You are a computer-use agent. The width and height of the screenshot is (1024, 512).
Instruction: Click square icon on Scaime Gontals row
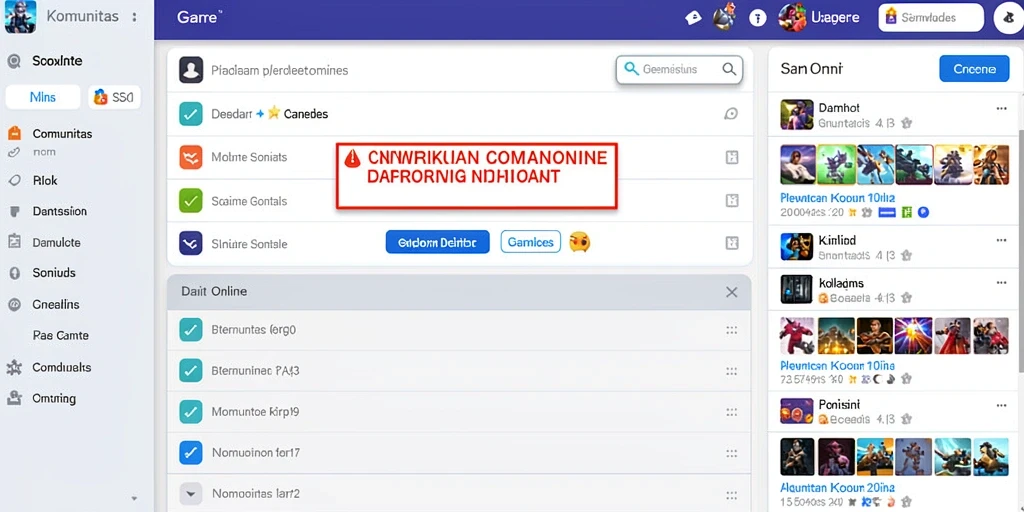tap(732, 201)
